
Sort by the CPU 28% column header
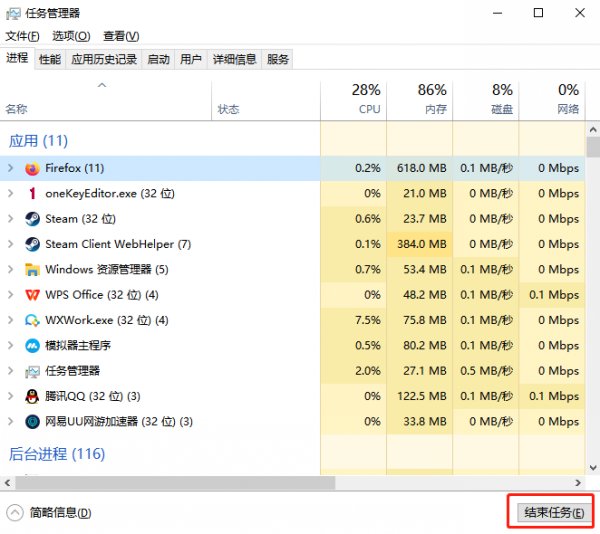(354, 100)
